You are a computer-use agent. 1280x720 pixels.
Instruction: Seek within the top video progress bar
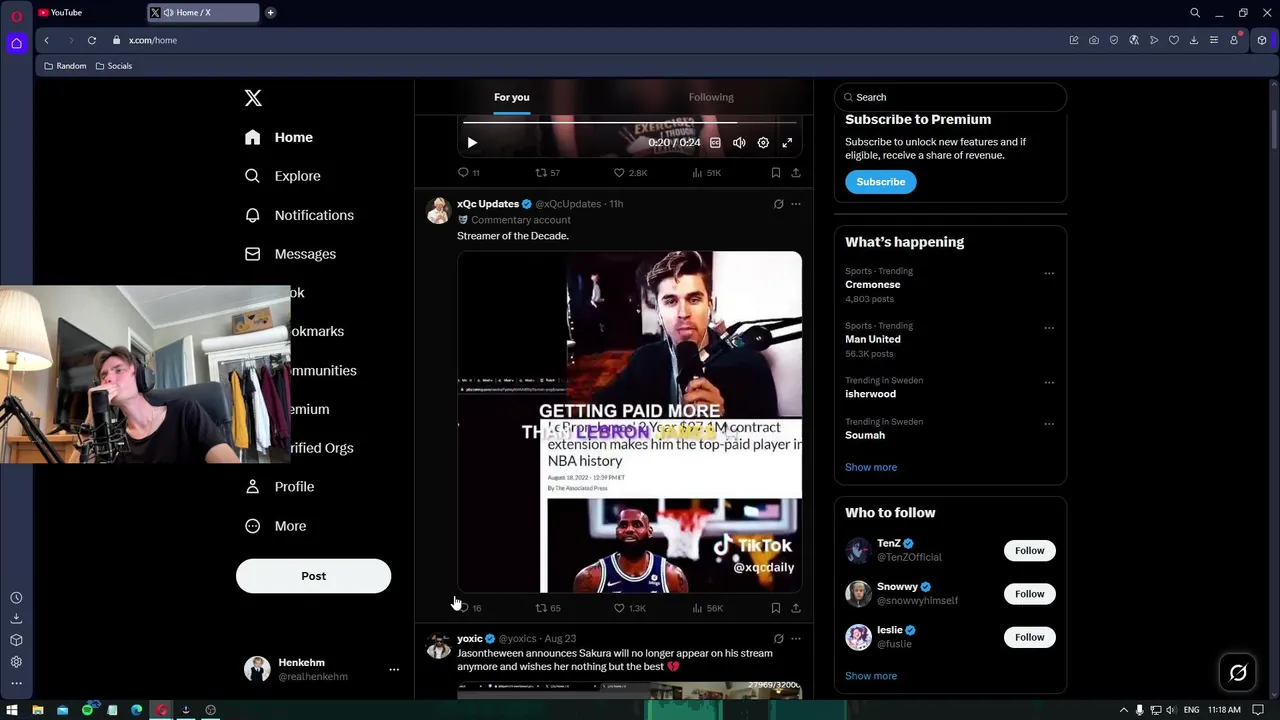630,123
